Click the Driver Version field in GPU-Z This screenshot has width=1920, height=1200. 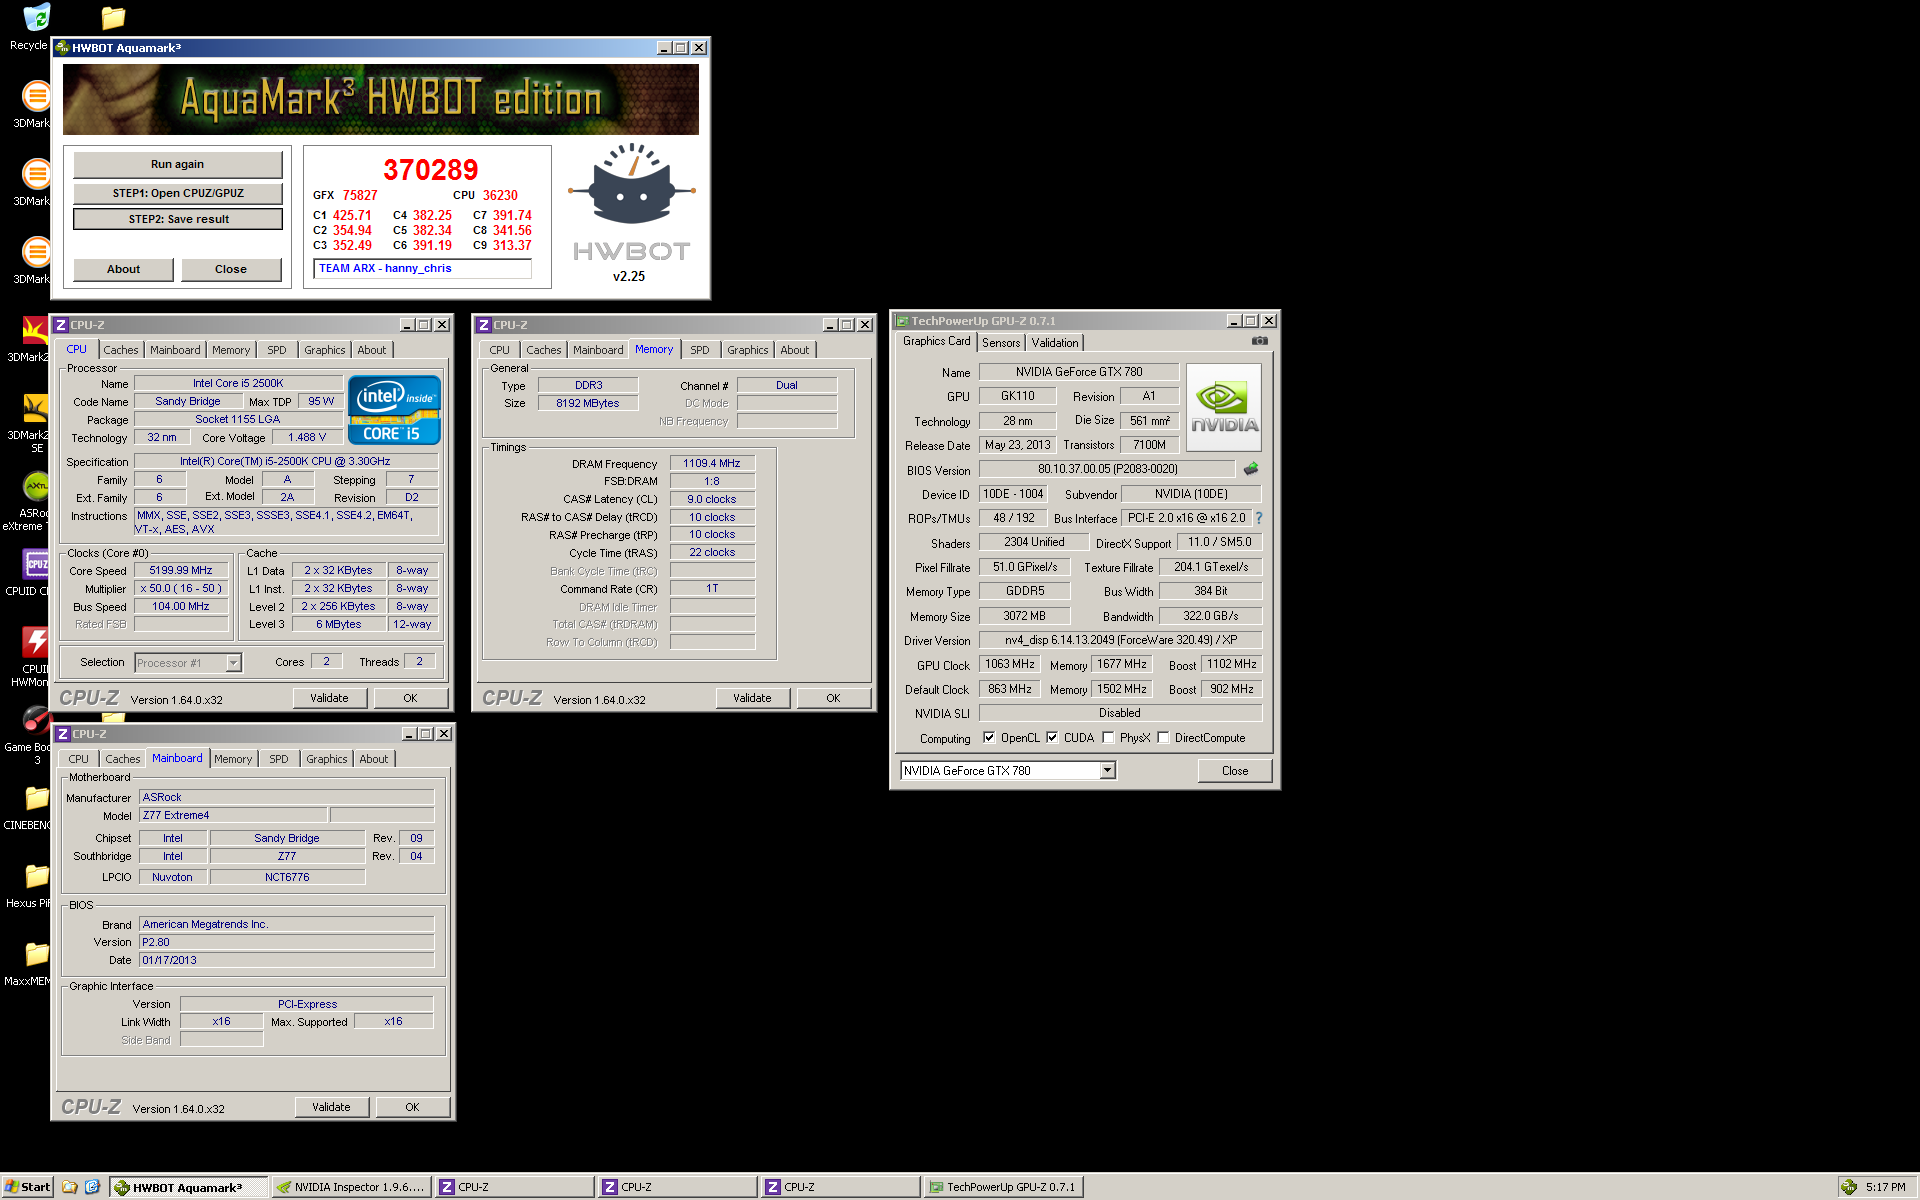click(1120, 640)
